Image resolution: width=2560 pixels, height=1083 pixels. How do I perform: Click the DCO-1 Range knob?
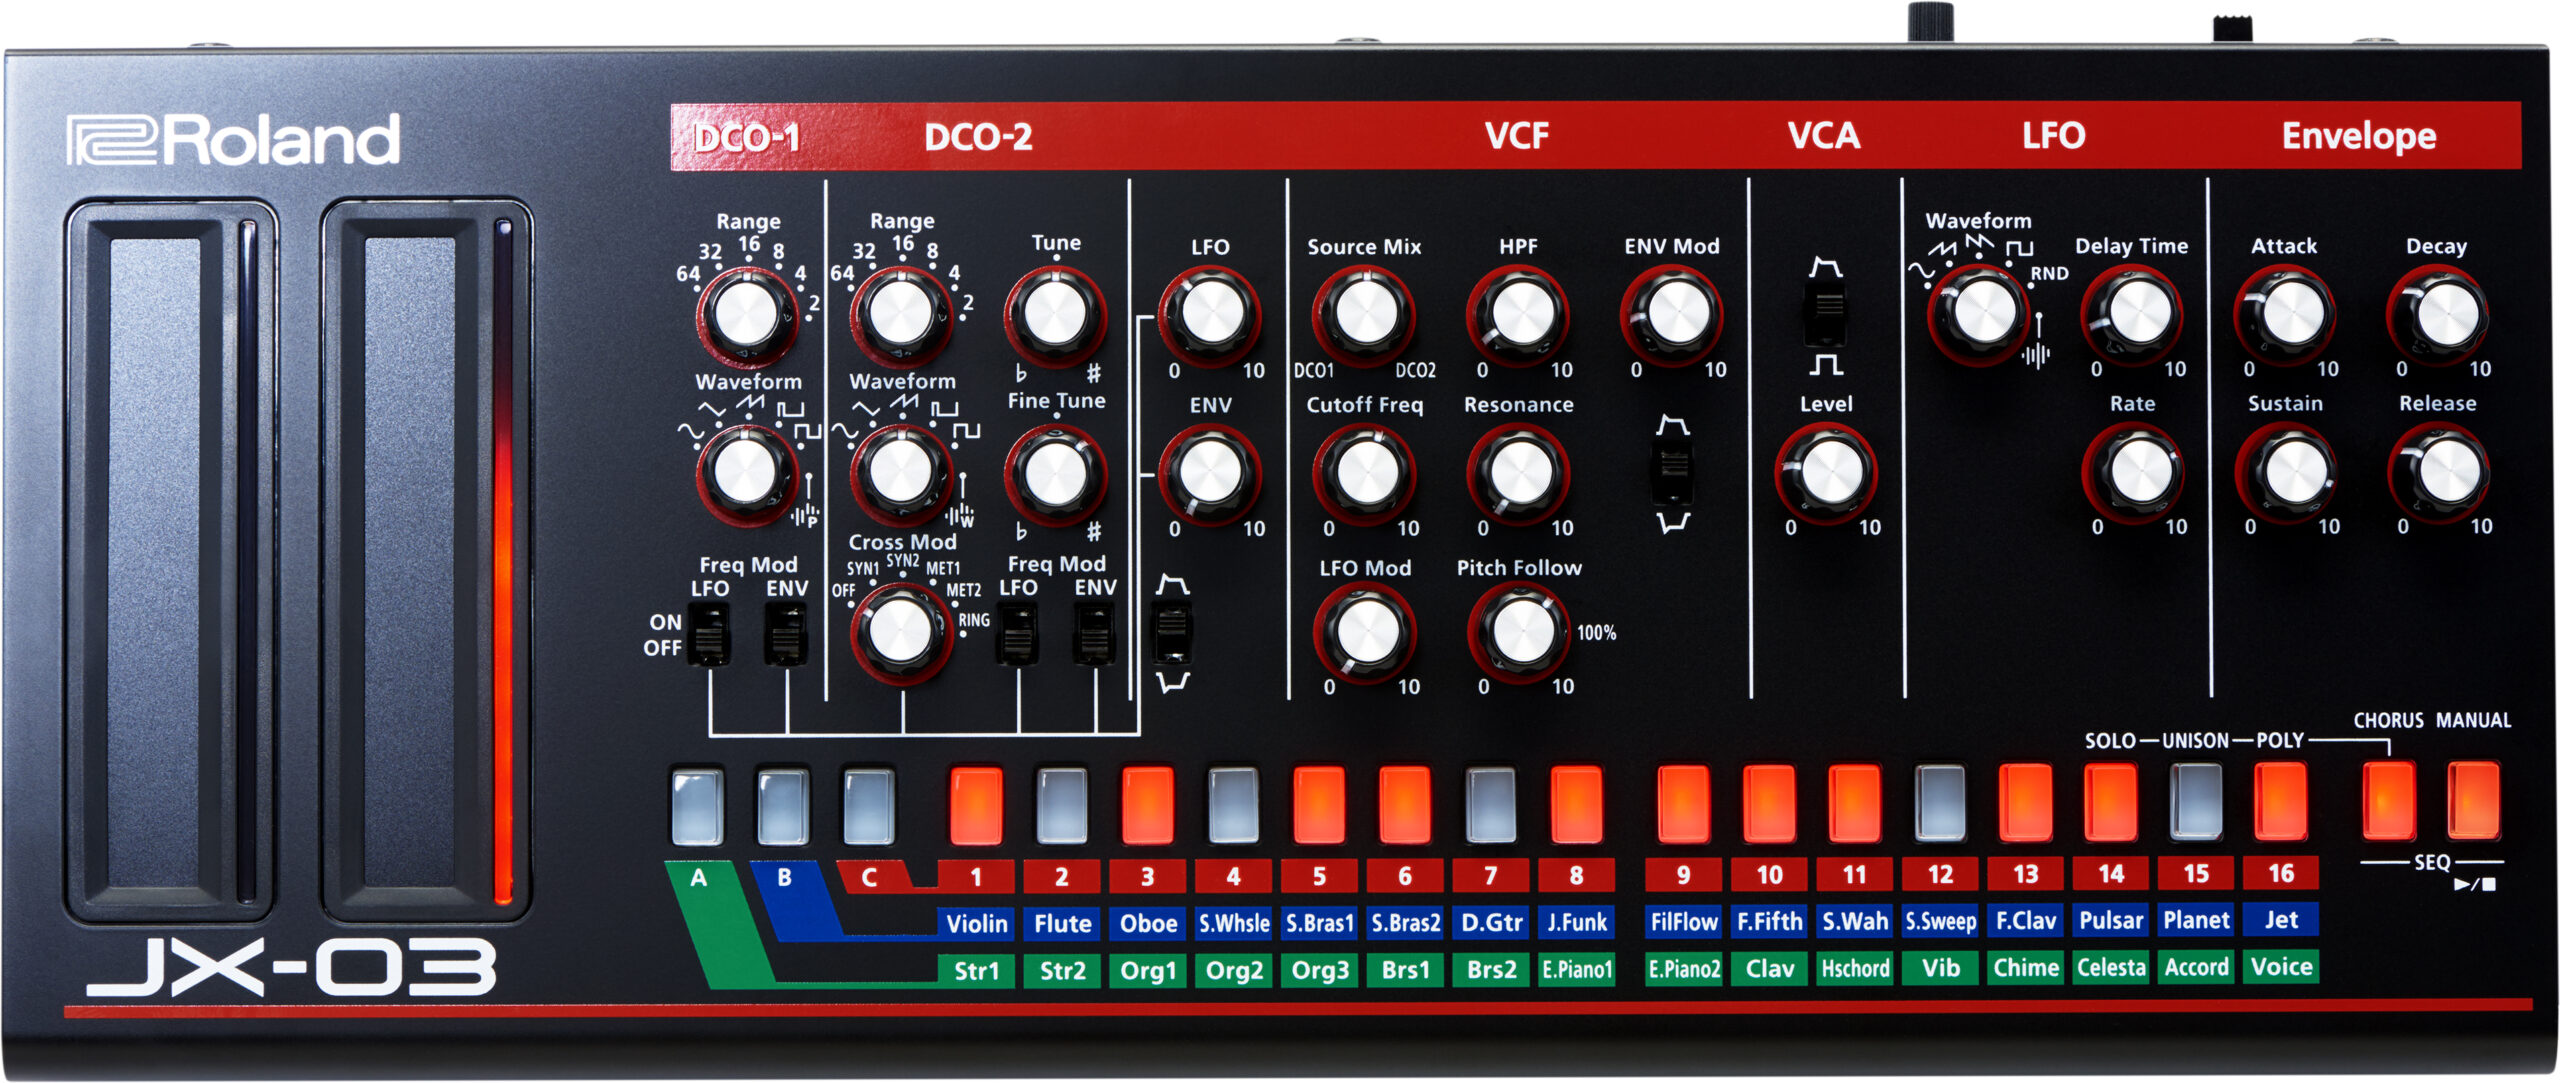[747, 312]
